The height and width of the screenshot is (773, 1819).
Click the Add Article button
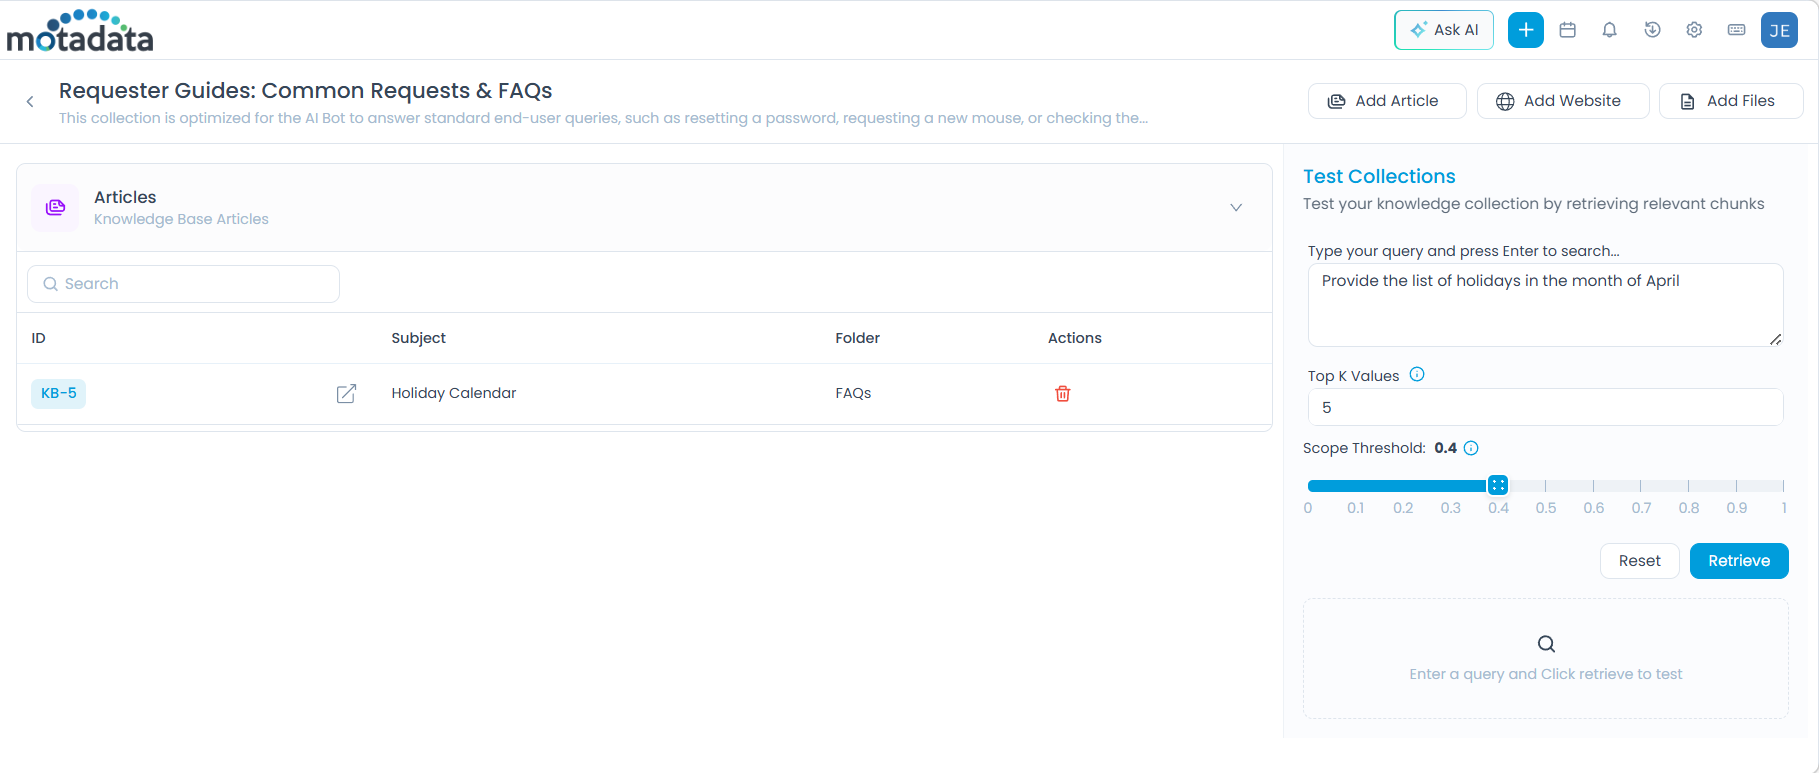tap(1386, 101)
